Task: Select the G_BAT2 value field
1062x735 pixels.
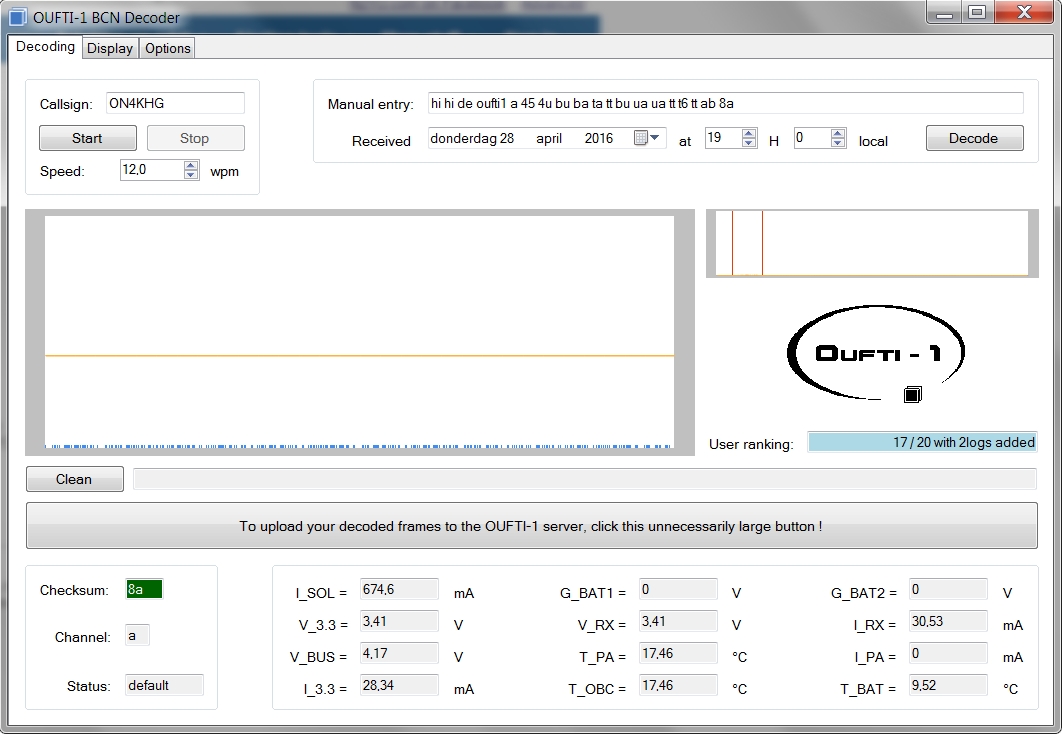Action: [948, 589]
